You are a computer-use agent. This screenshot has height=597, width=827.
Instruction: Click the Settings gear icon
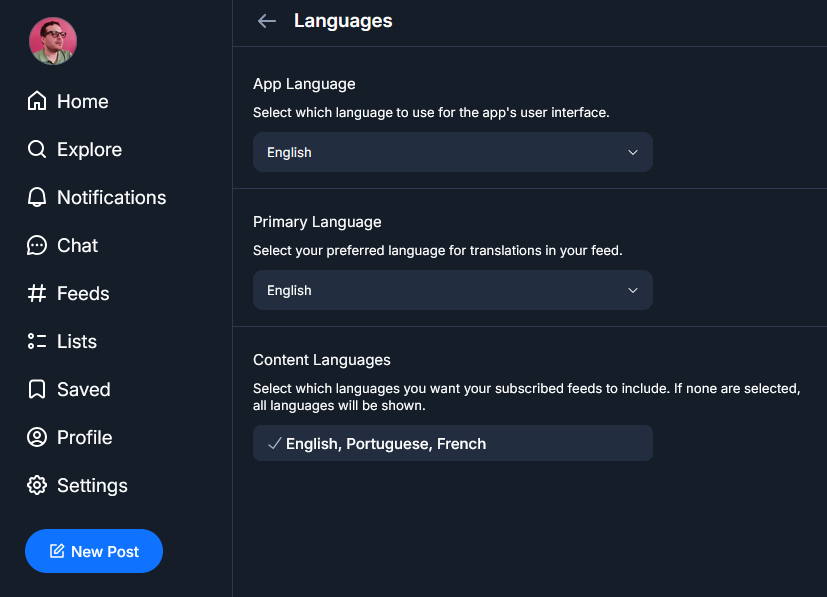point(37,485)
